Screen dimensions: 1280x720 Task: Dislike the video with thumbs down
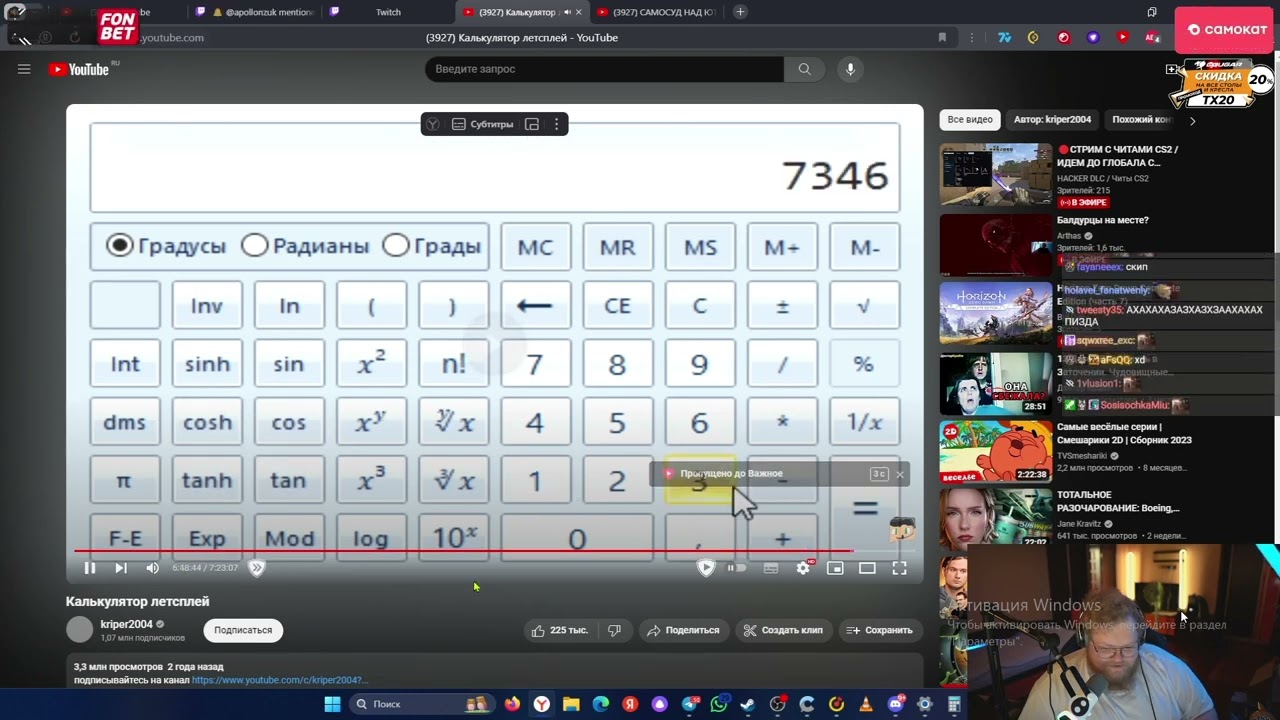615,630
